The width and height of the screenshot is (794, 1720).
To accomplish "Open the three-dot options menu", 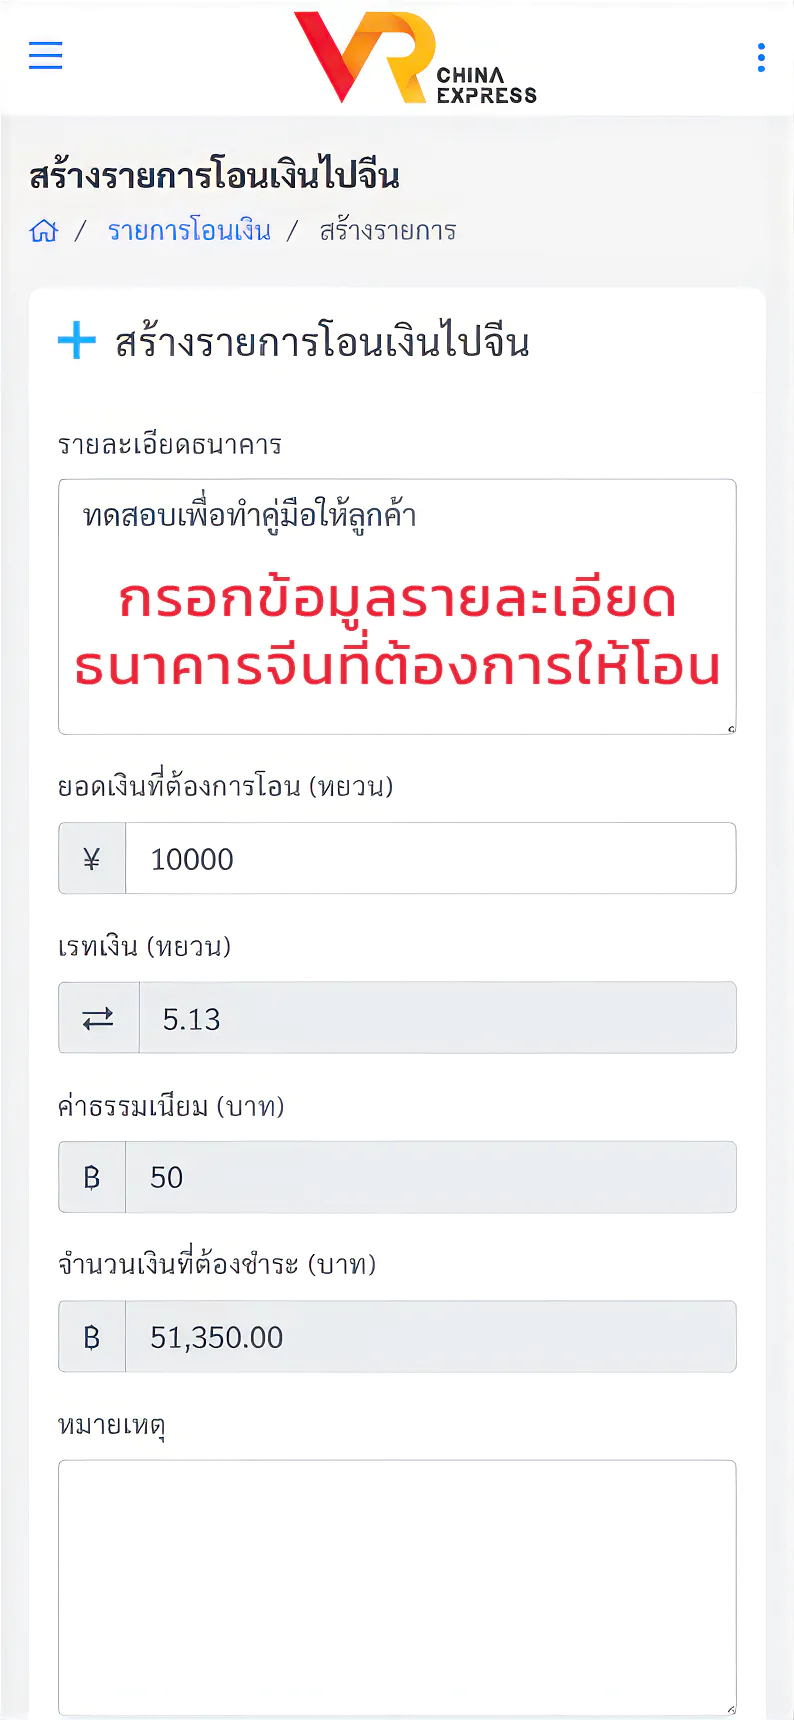I will click(x=761, y=58).
